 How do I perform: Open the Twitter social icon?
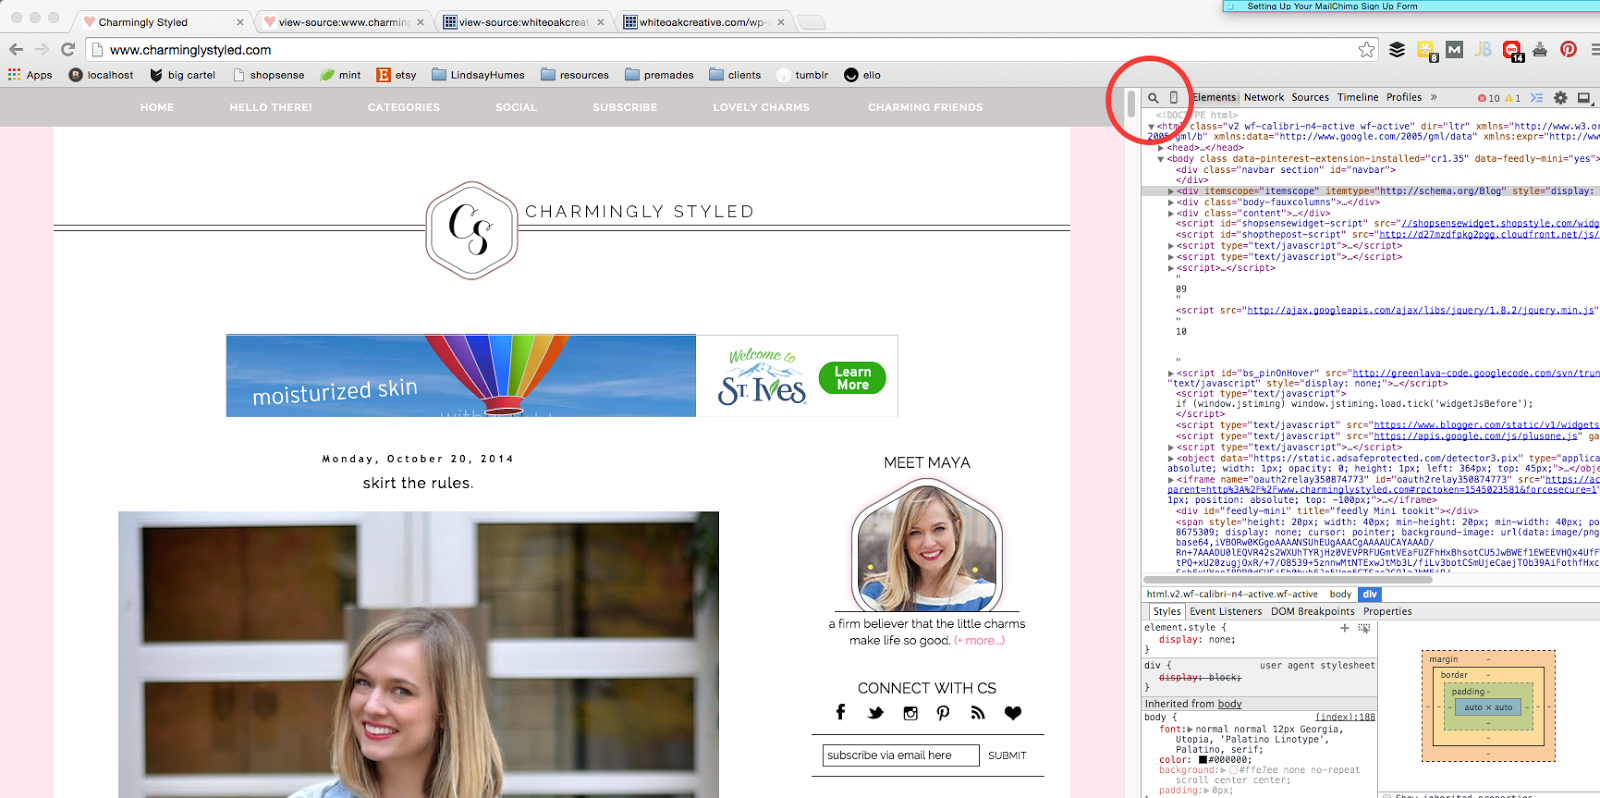[x=876, y=713]
